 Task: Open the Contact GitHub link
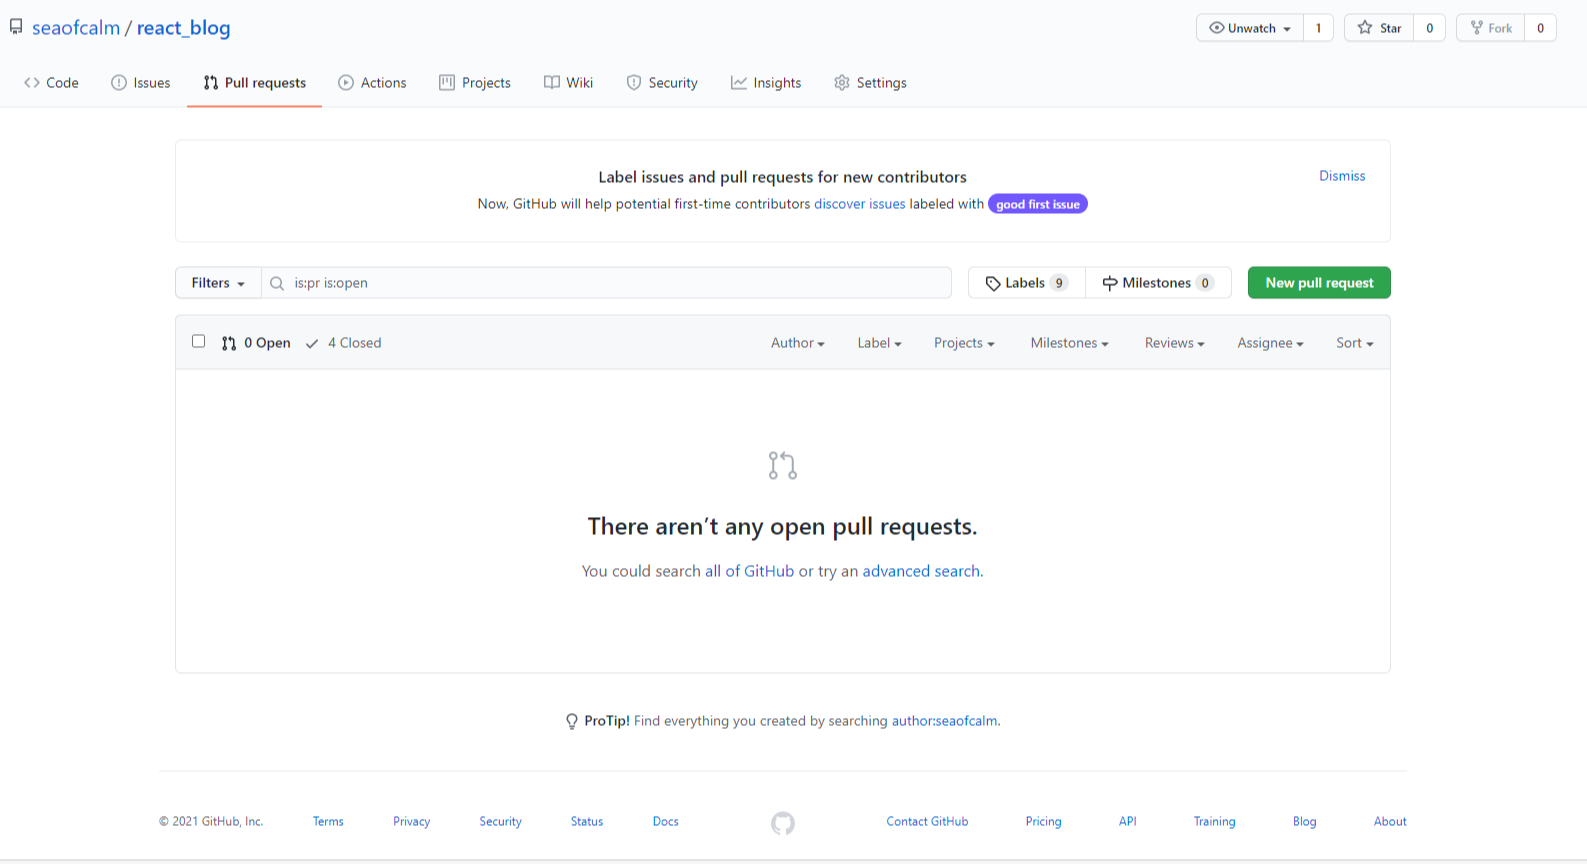pos(927,822)
